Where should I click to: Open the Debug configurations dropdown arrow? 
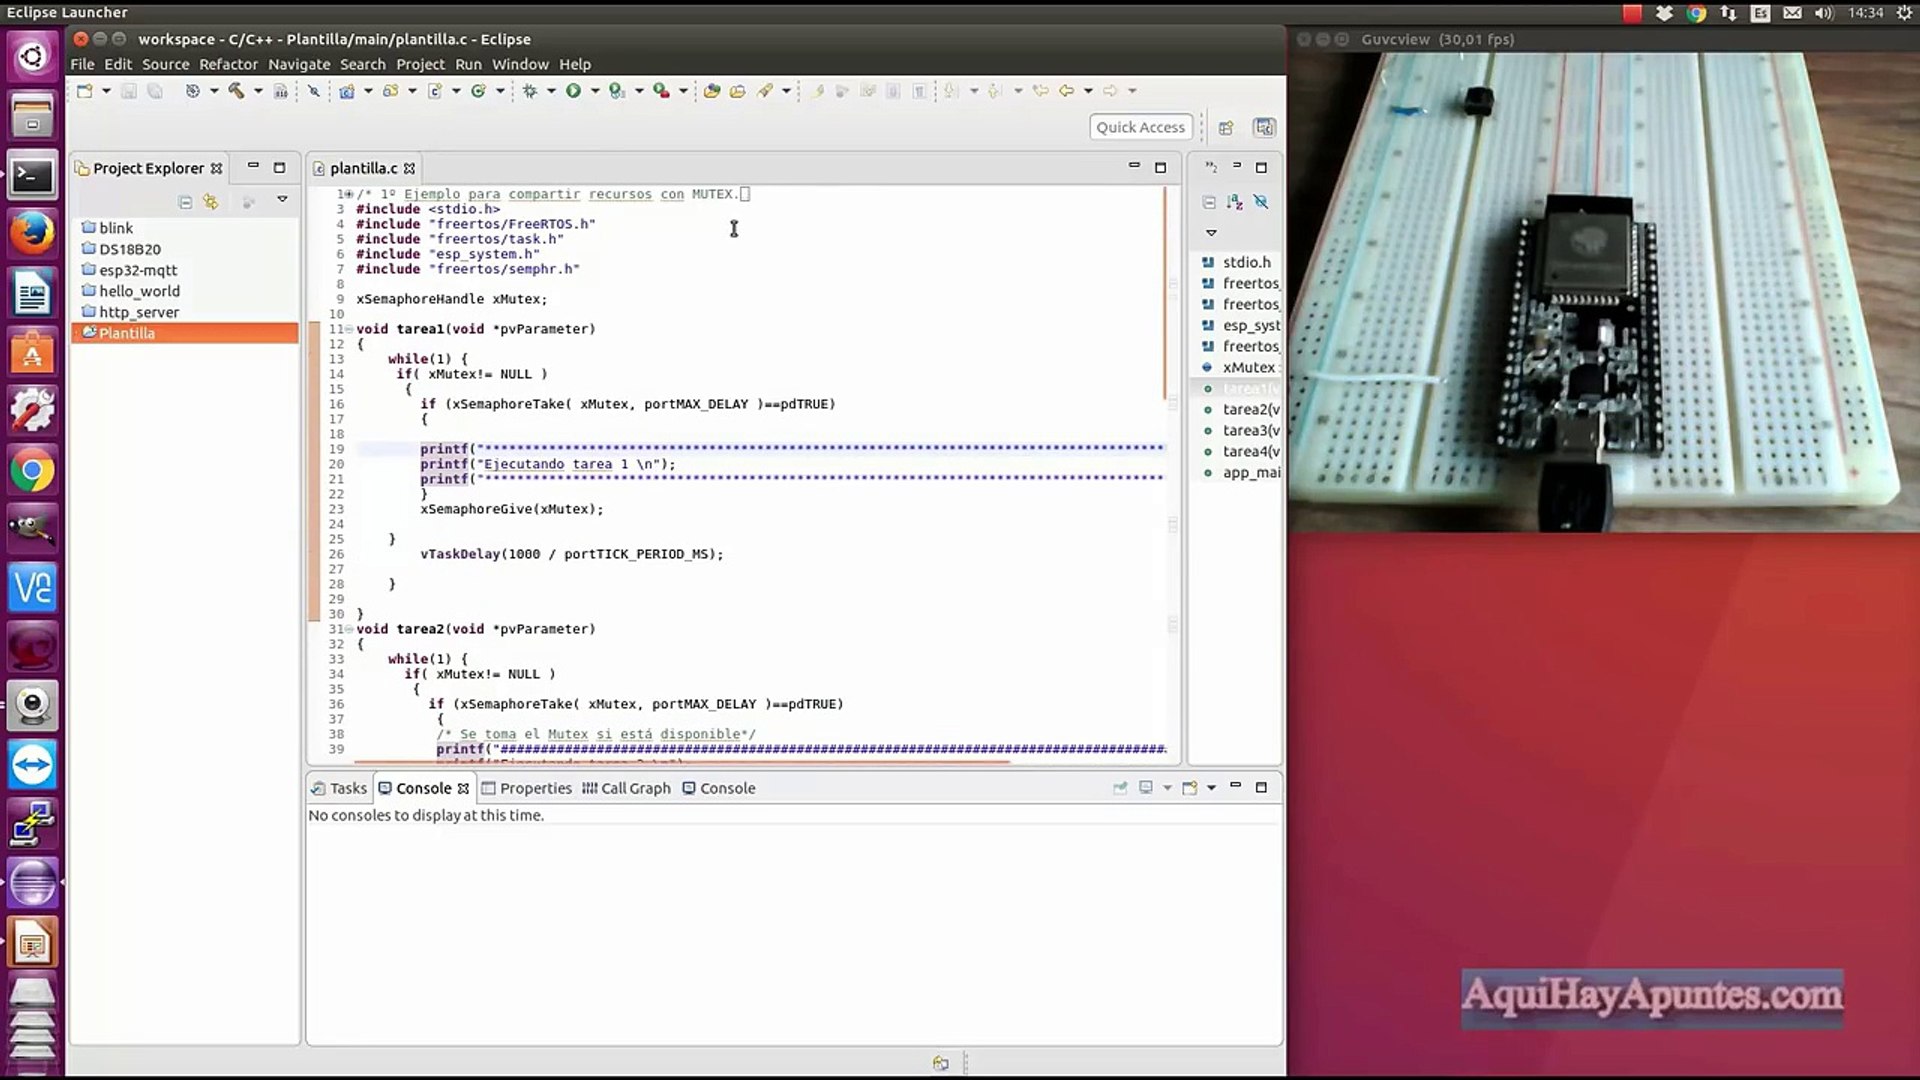click(x=551, y=91)
